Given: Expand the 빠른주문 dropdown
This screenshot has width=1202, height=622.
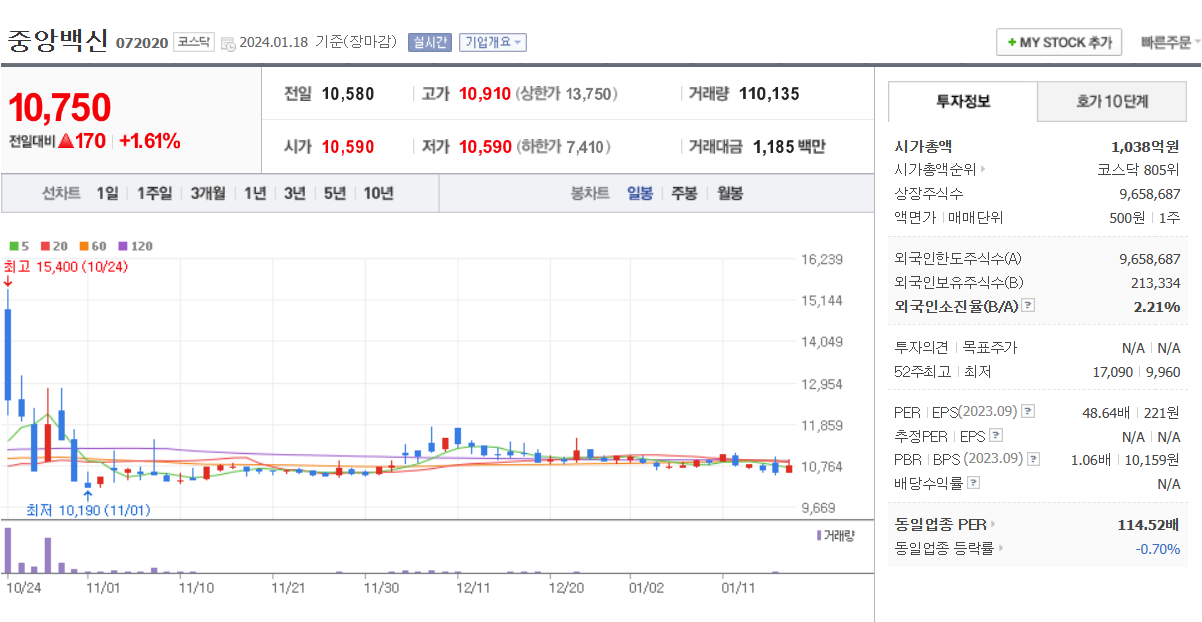Looking at the screenshot, I should (x=1170, y=42).
